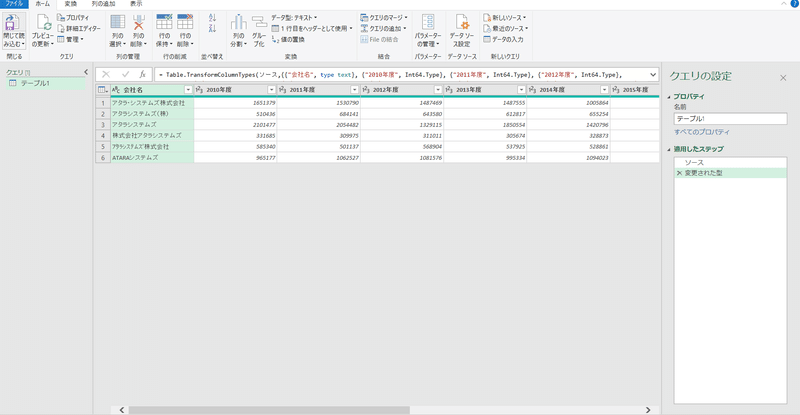Collapse the プロパティ section
This screenshot has width=800, height=415.
(x=669, y=96)
